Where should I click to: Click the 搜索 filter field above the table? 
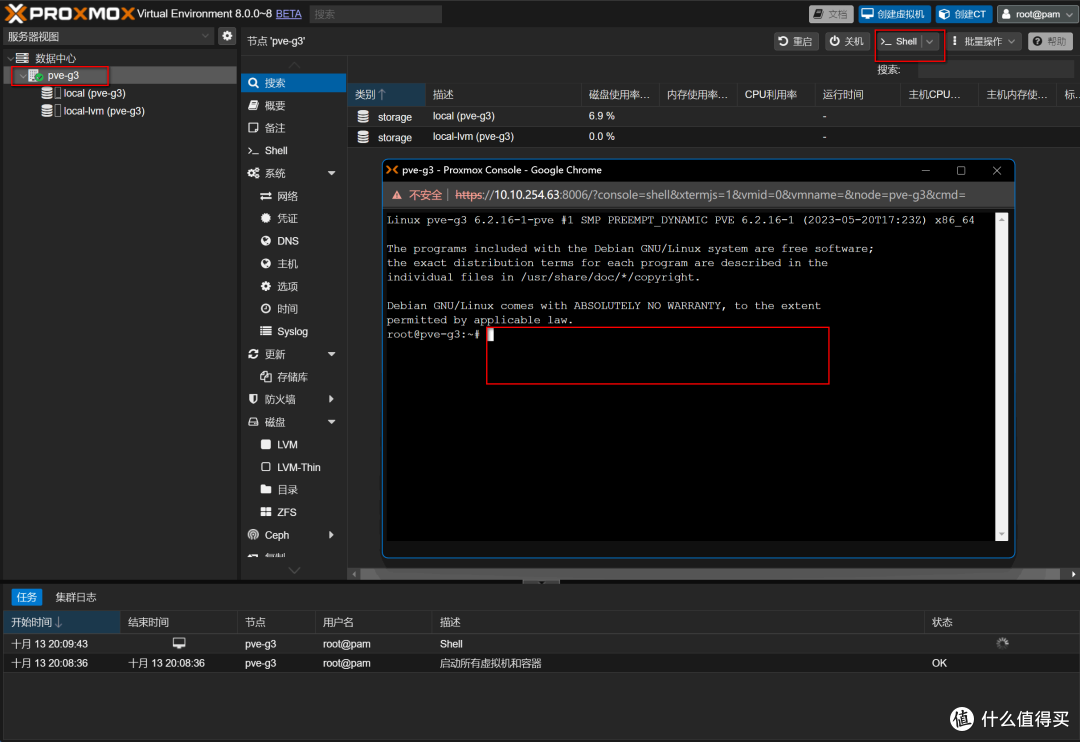[x=995, y=70]
